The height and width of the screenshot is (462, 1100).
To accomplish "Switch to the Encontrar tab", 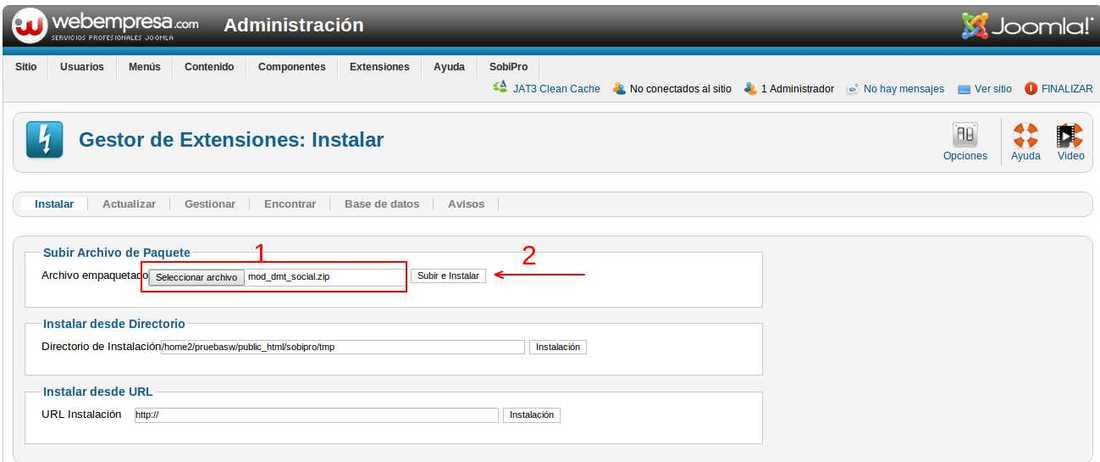I will [290, 204].
